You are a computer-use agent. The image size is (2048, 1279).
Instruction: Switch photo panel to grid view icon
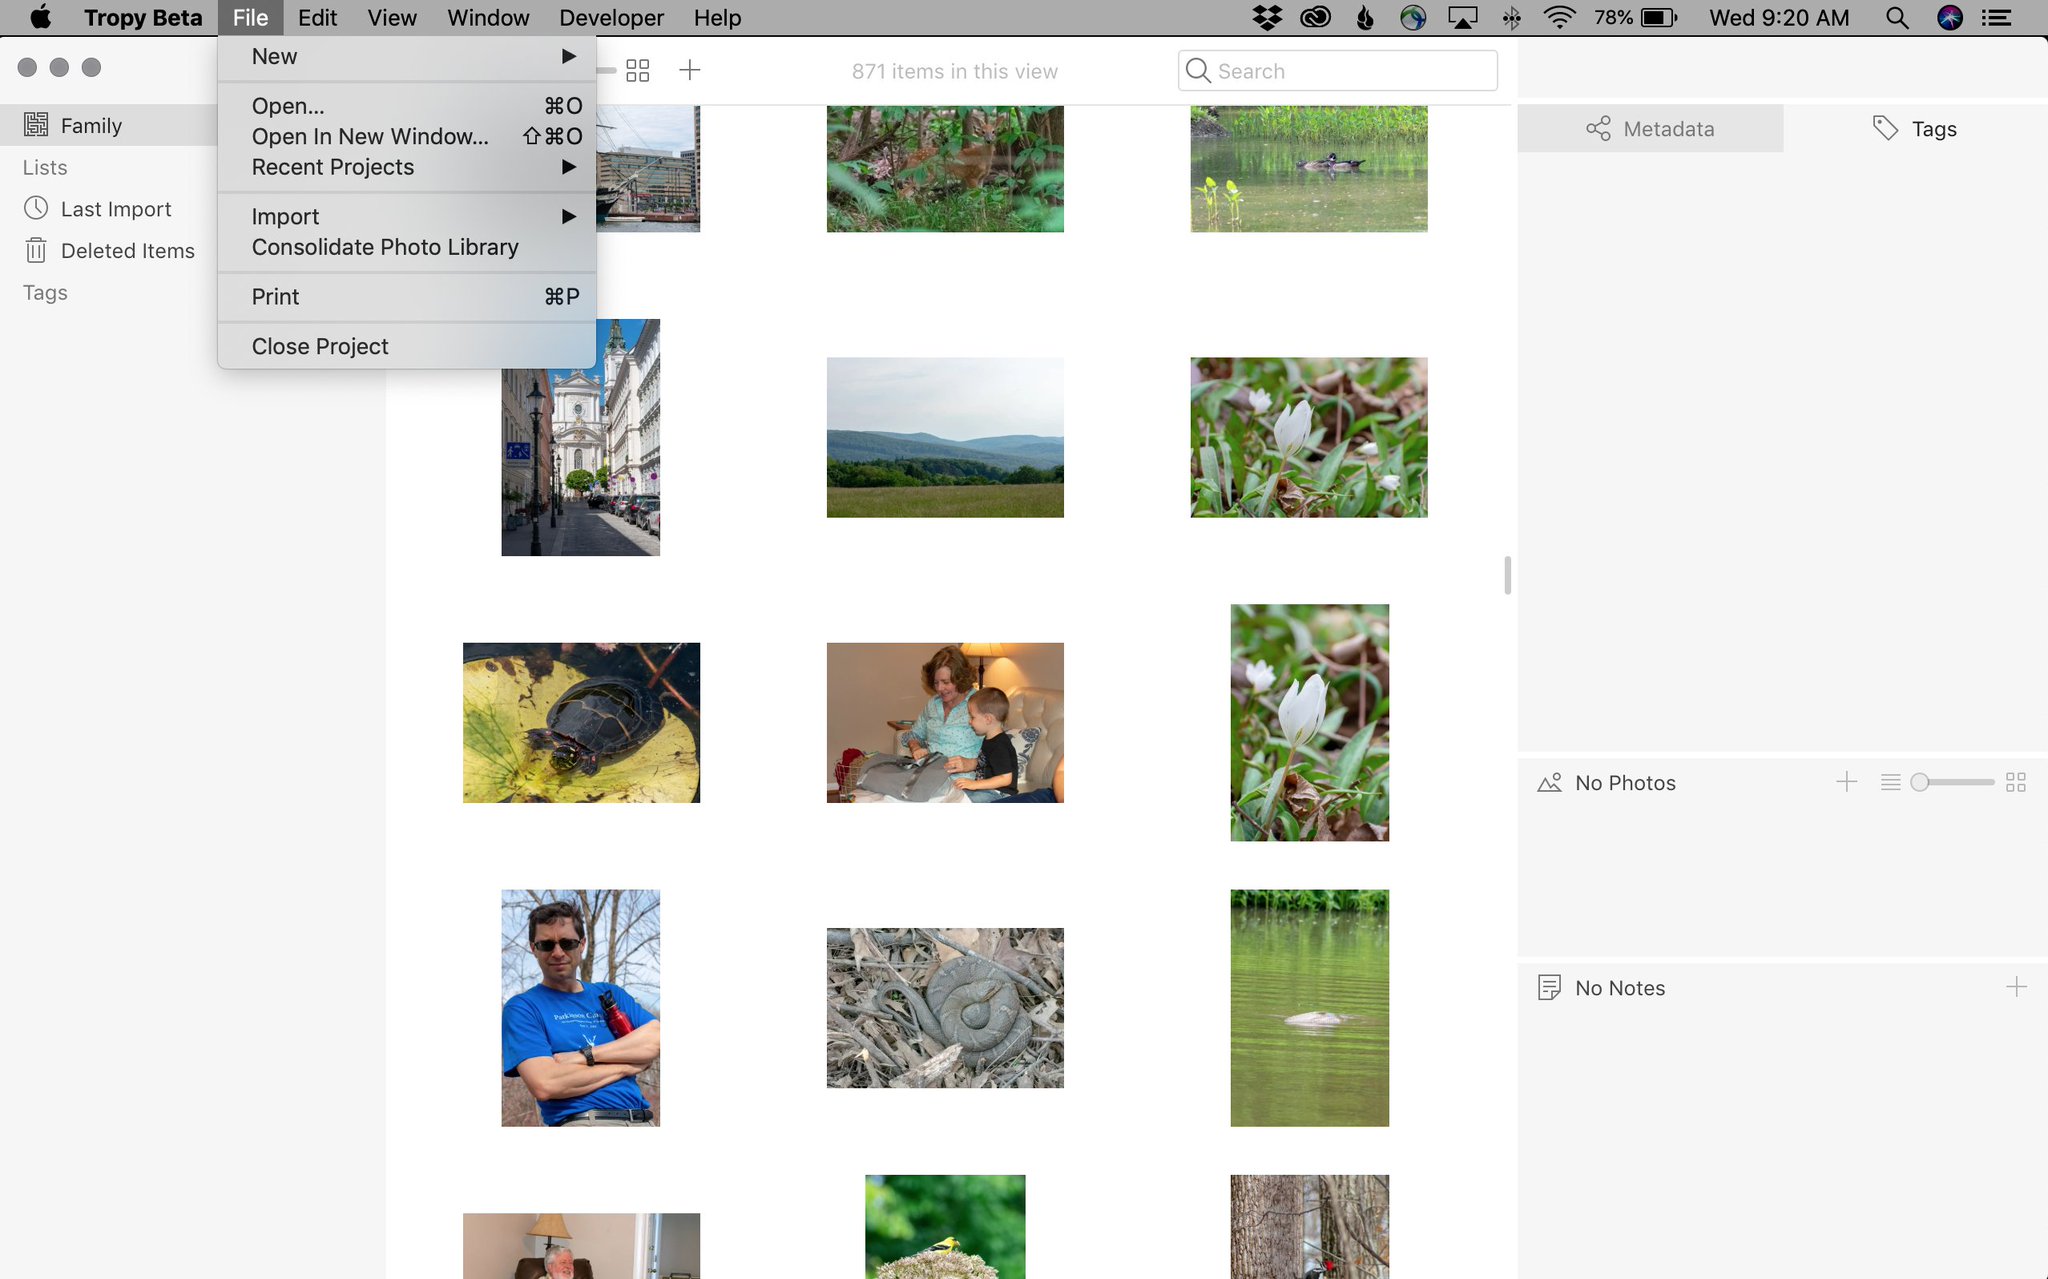tap(2016, 782)
